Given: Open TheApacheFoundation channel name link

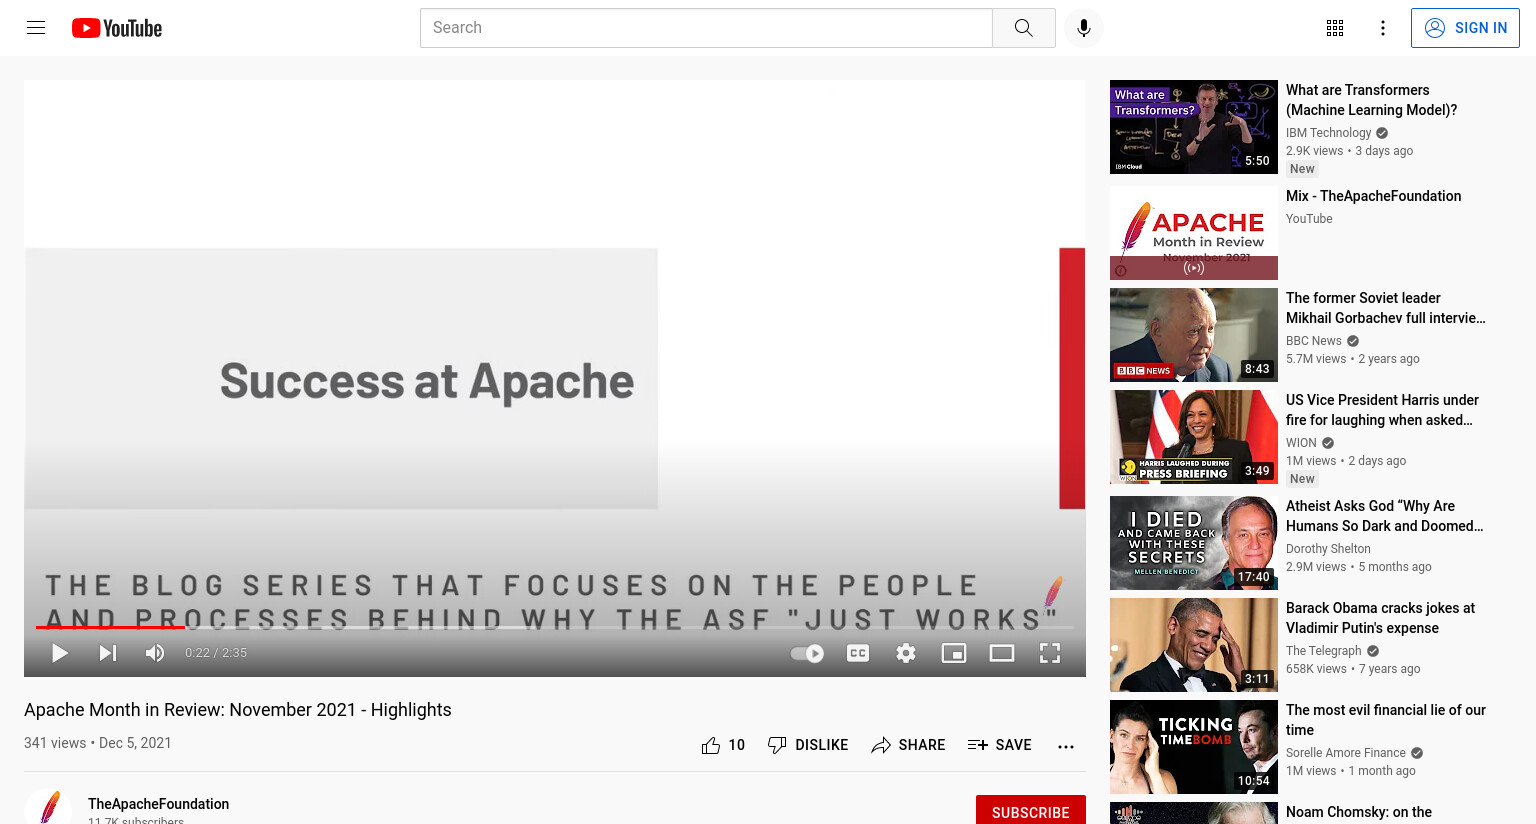Looking at the screenshot, I should pyautogui.click(x=158, y=804).
